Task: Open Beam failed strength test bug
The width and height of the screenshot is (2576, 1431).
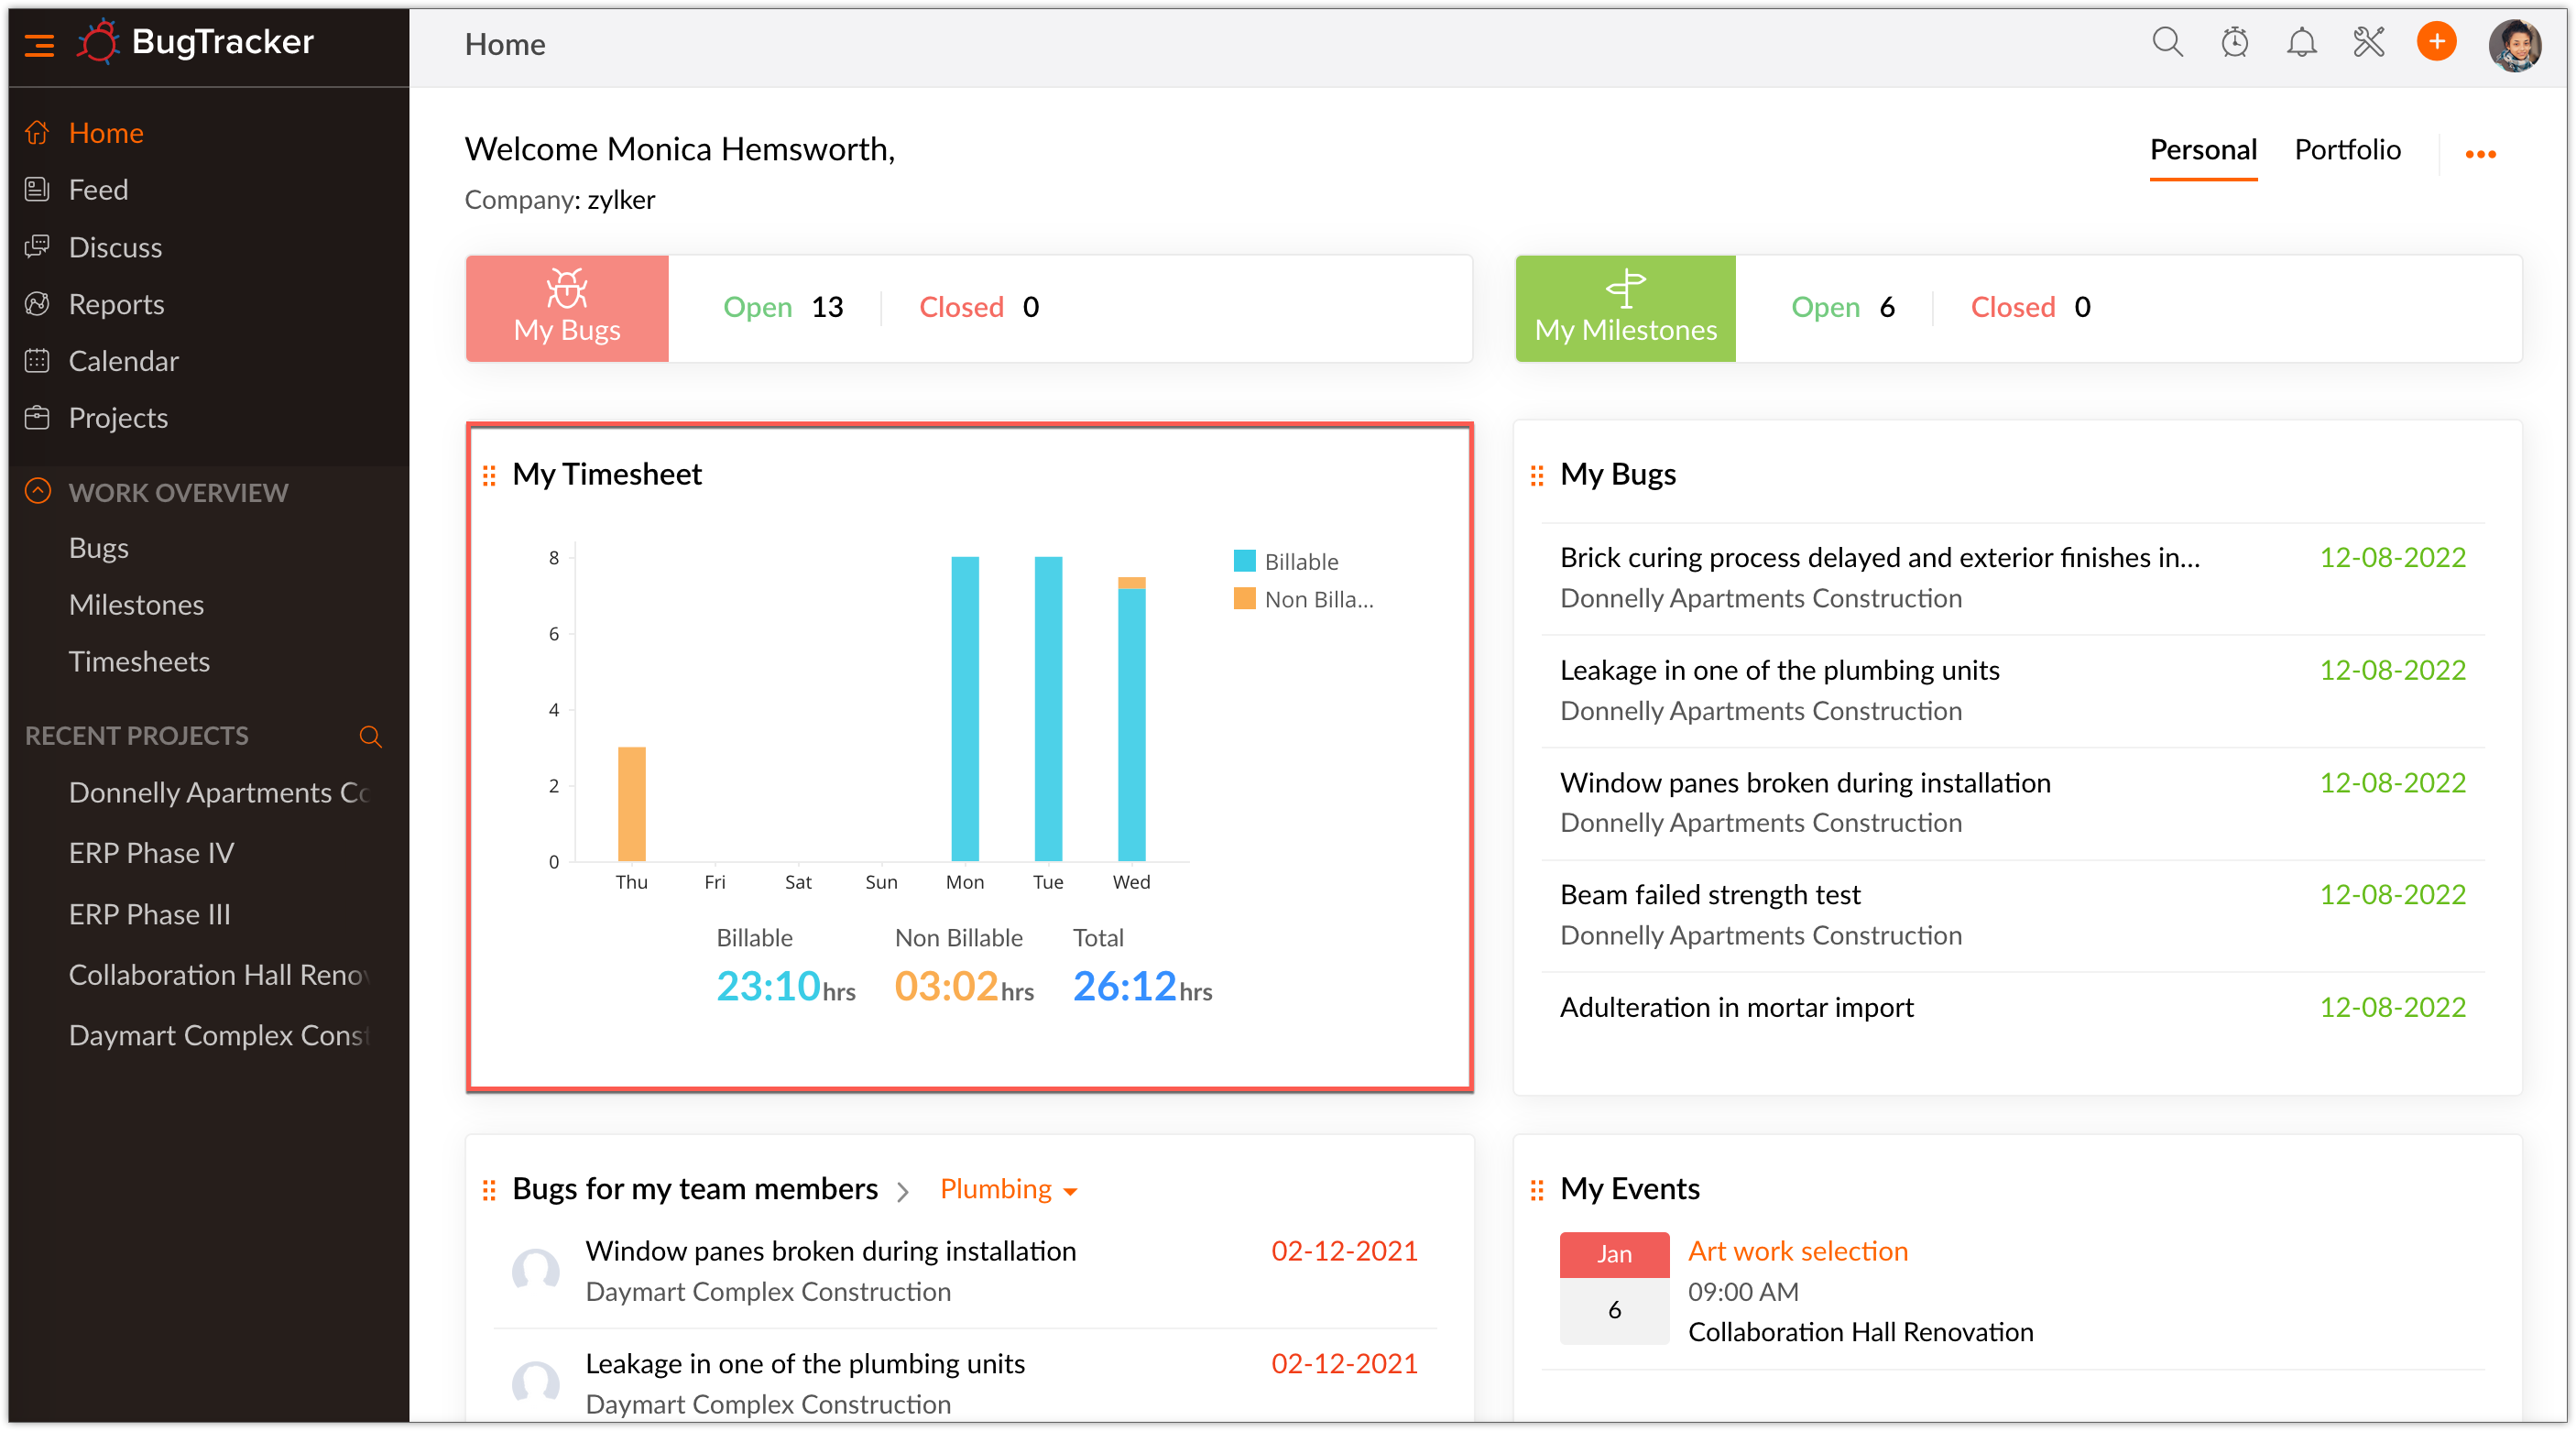Action: pyautogui.click(x=1710, y=894)
